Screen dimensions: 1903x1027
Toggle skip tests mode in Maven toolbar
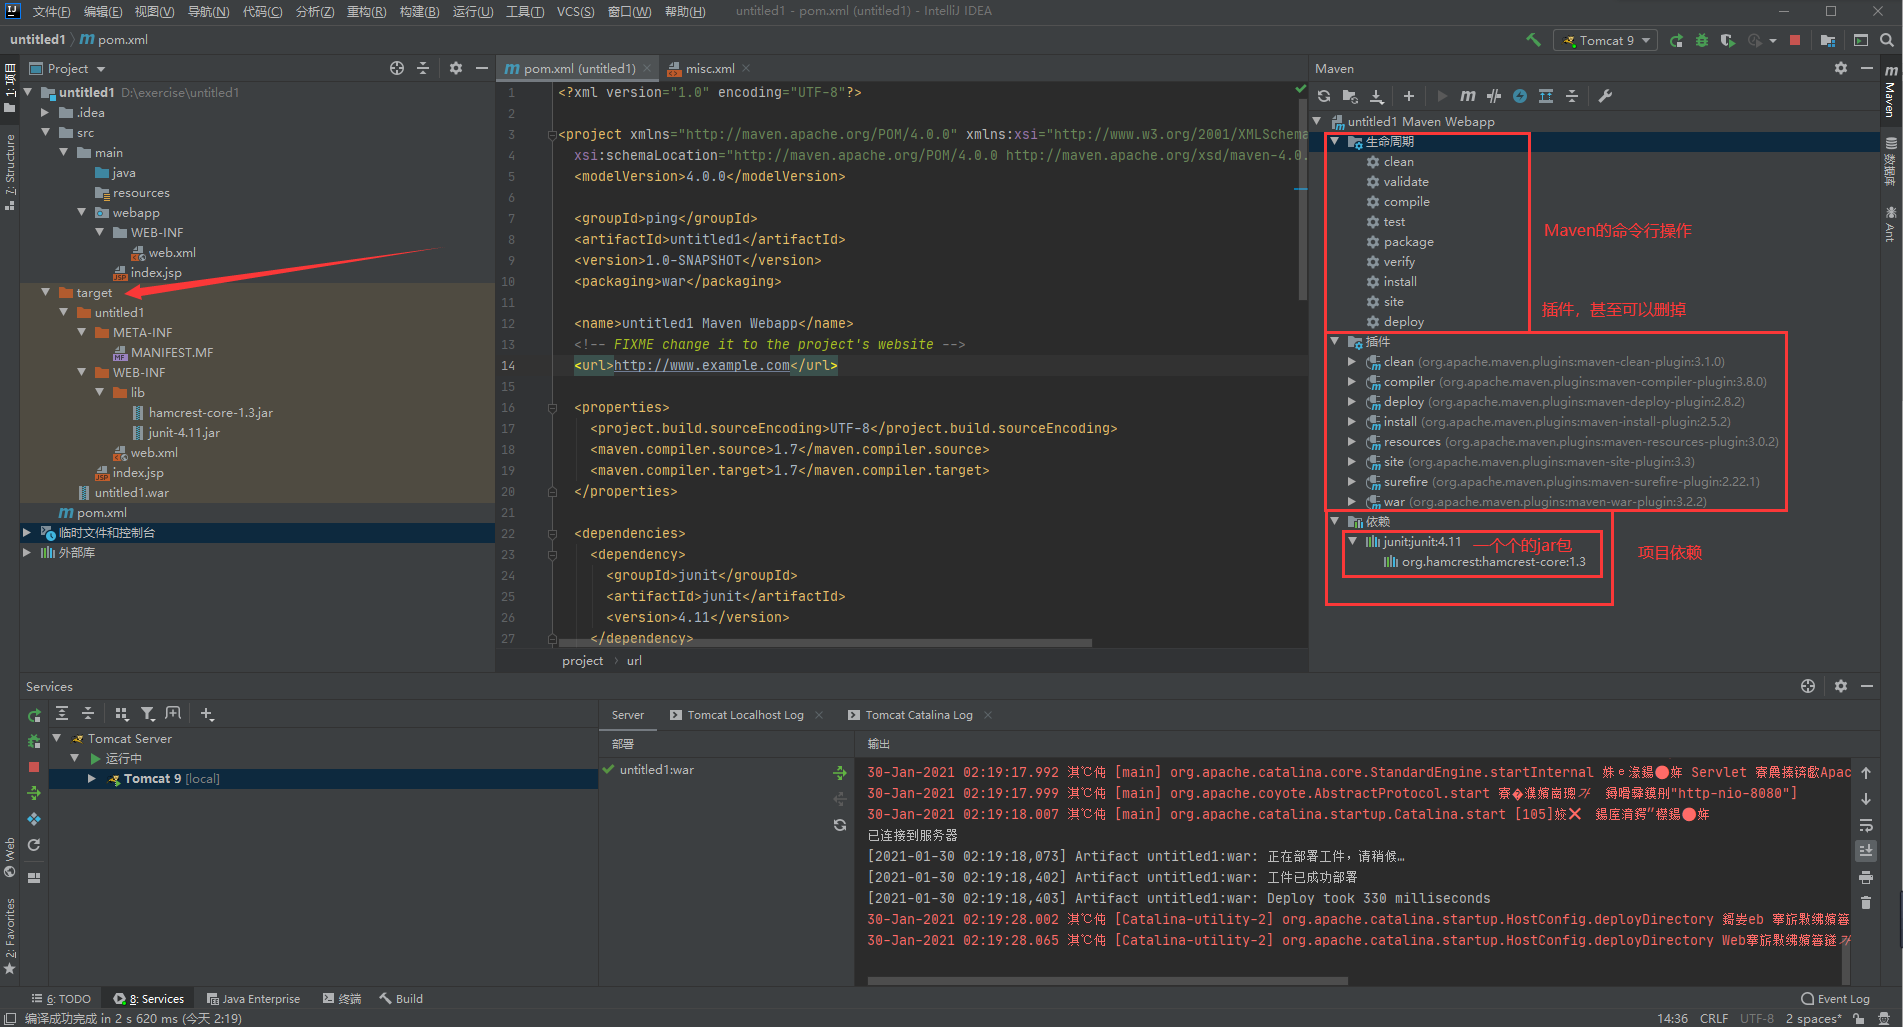(1520, 96)
